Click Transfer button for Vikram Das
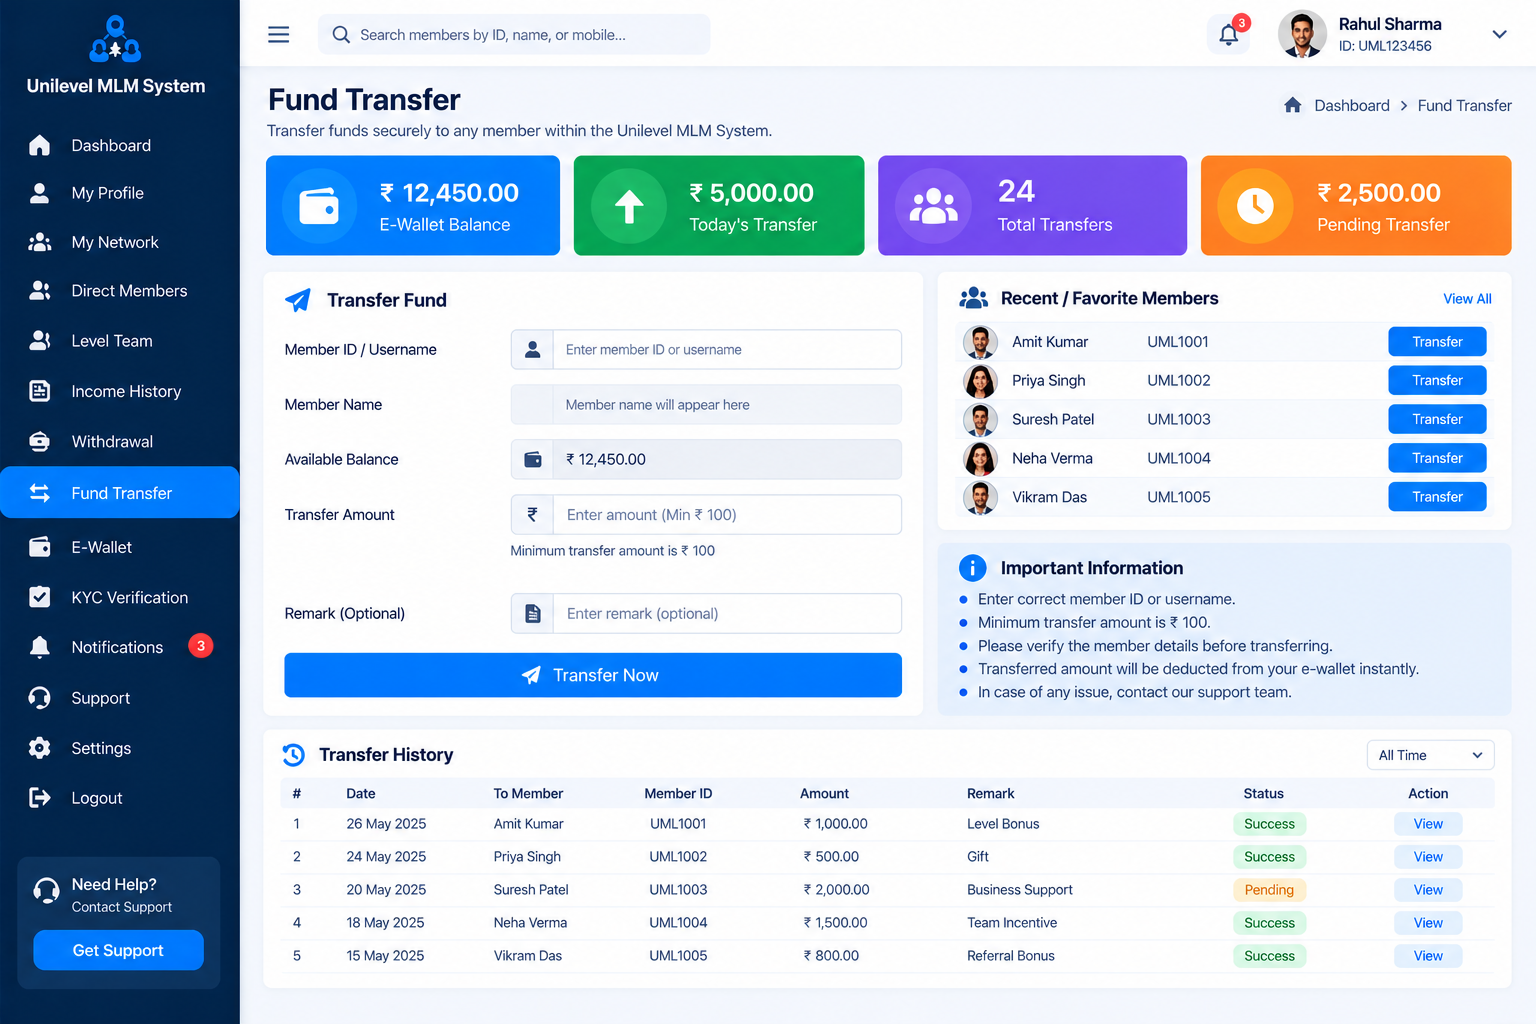The width and height of the screenshot is (1536, 1024). pos(1437,497)
